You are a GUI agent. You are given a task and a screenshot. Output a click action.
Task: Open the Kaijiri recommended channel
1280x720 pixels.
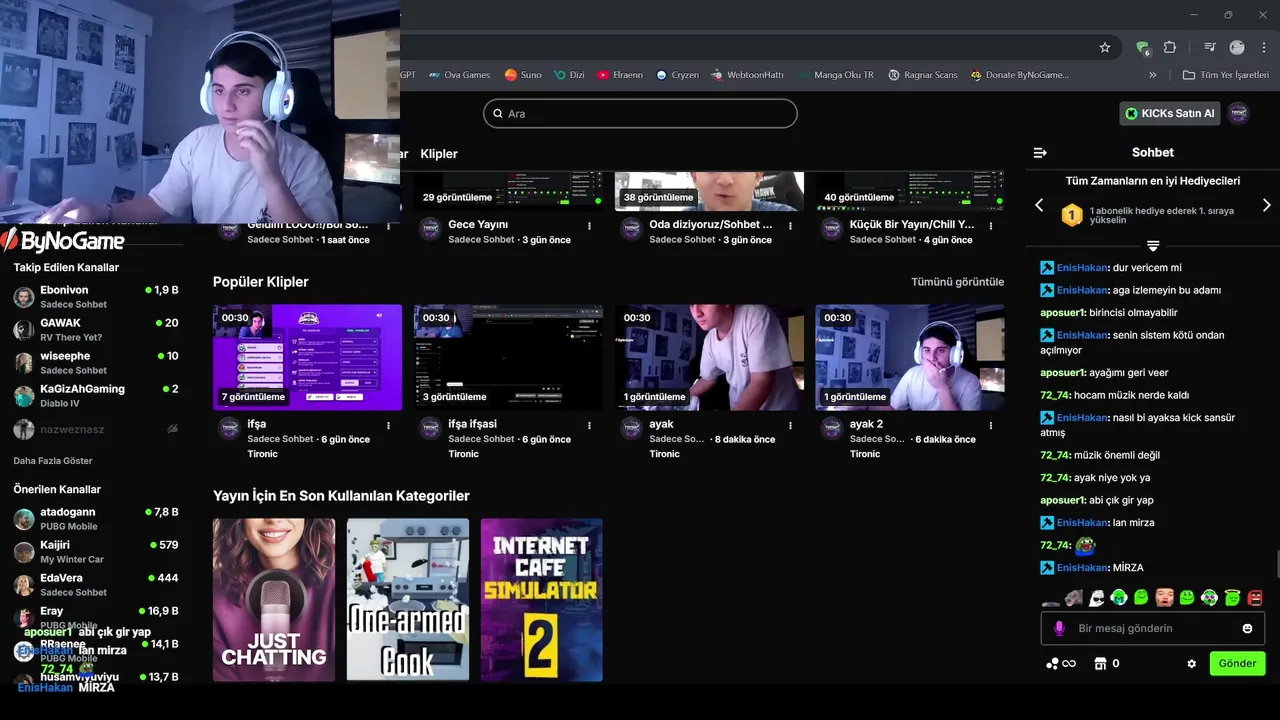tap(96, 551)
